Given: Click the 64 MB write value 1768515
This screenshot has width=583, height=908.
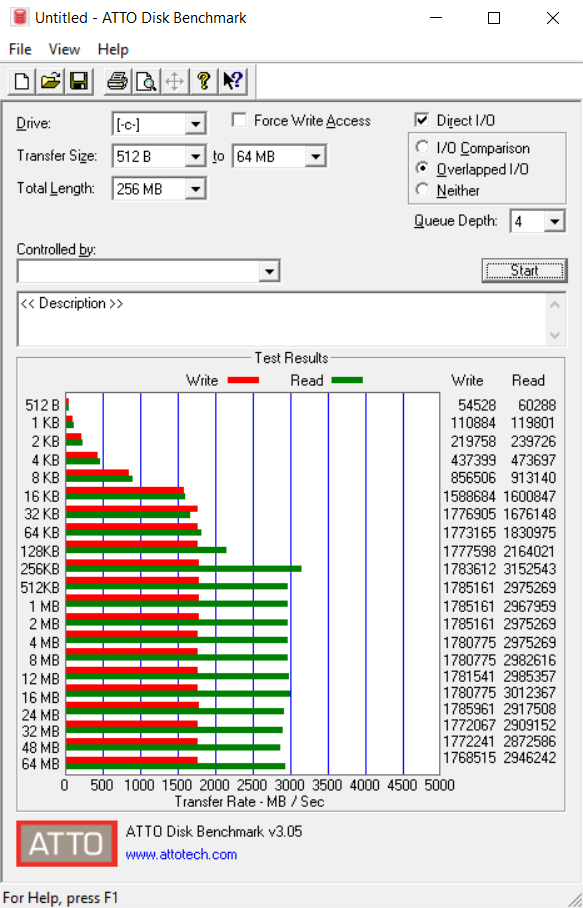Looking at the screenshot, I should click(469, 757).
